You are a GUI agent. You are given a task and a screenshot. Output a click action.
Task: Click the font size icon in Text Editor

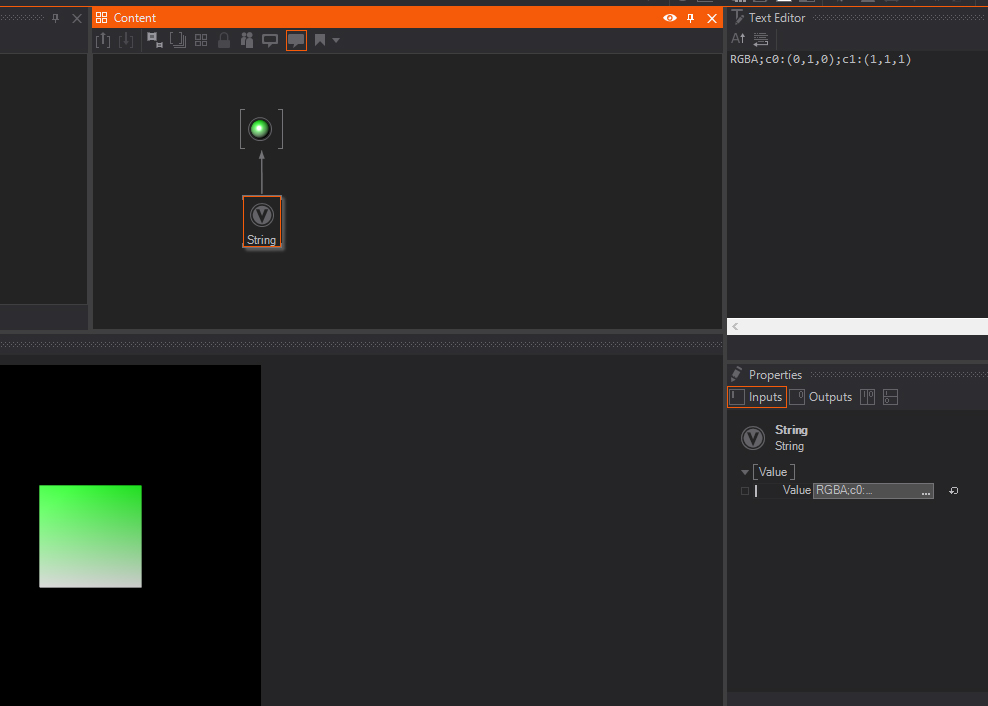(738, 39)
